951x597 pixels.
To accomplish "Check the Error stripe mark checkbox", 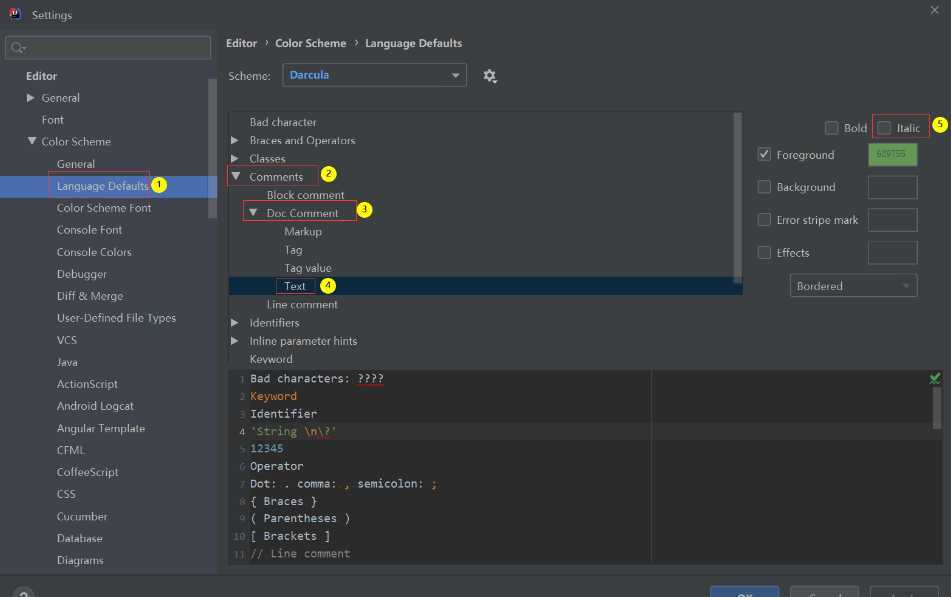I will pyautogui.click(x=764, y=220).
